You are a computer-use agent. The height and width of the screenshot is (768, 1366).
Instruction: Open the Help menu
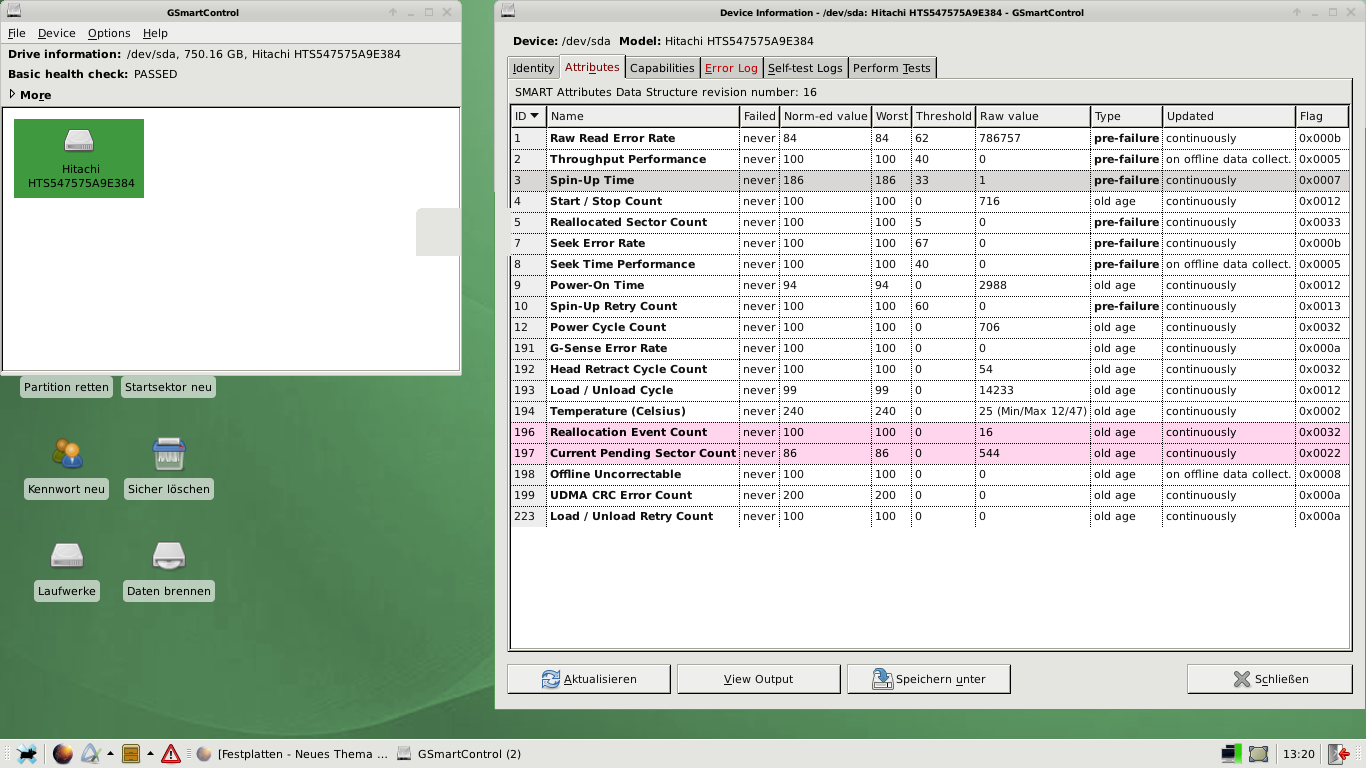155,33
